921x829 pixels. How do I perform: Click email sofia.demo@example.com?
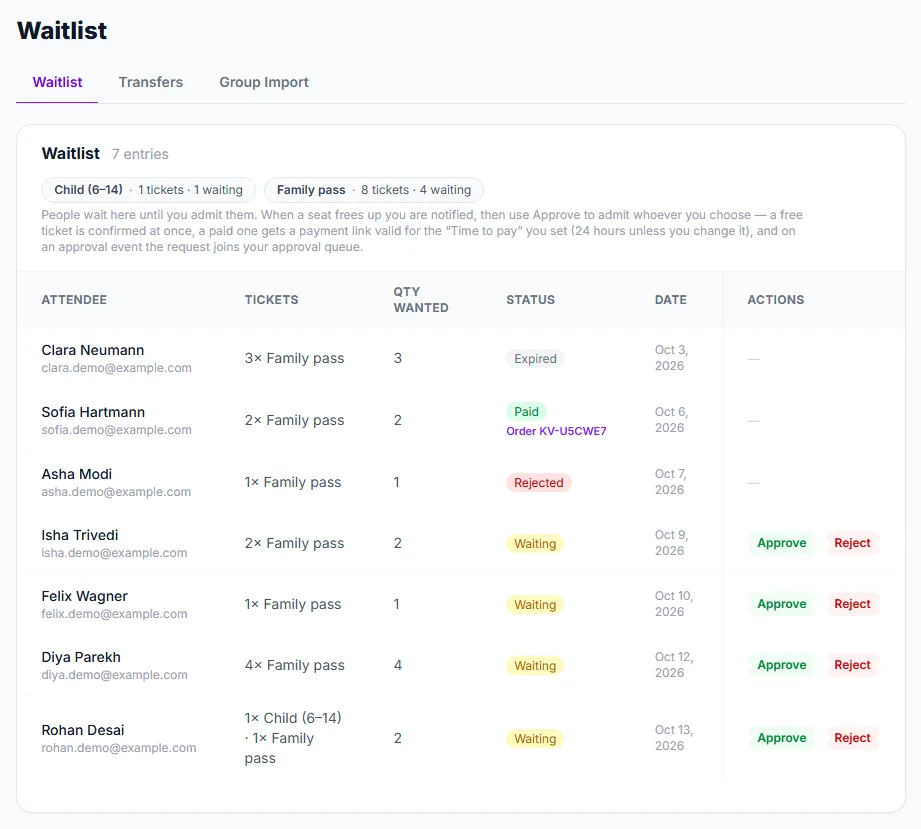[x=116, y=430]
